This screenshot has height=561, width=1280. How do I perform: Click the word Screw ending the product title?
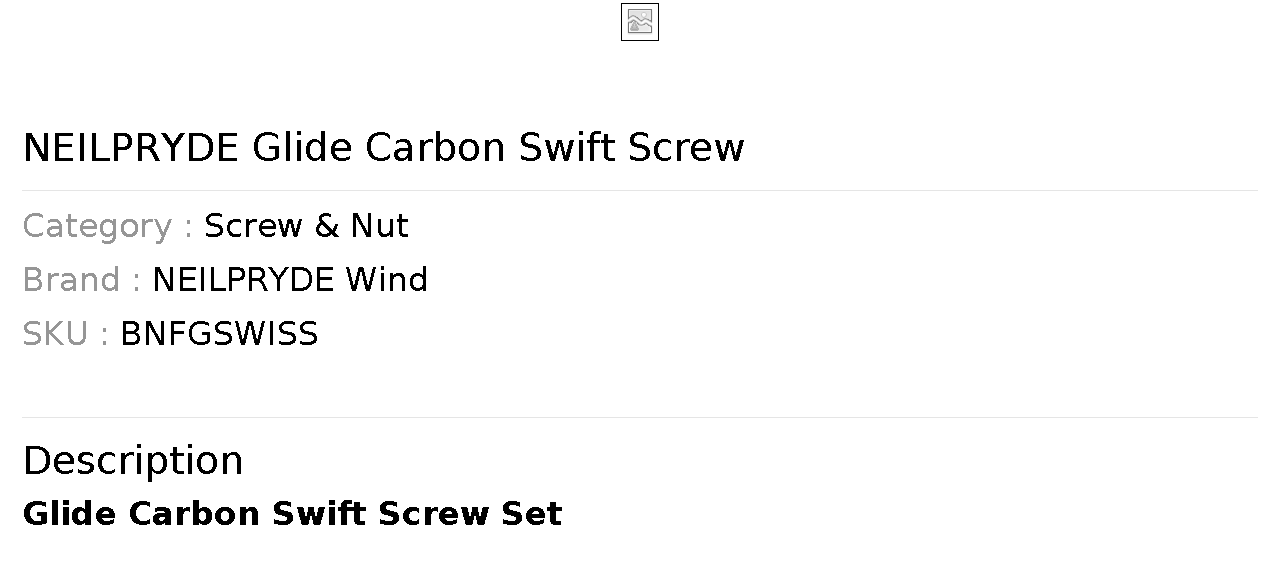(x=686, y=148)
